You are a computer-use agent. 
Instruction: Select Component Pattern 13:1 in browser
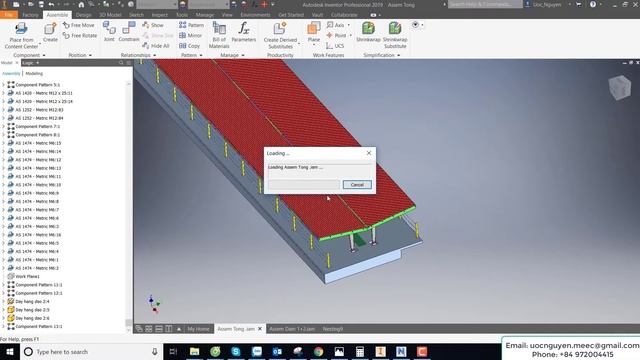pyautogui.click(x=39, y=327)
